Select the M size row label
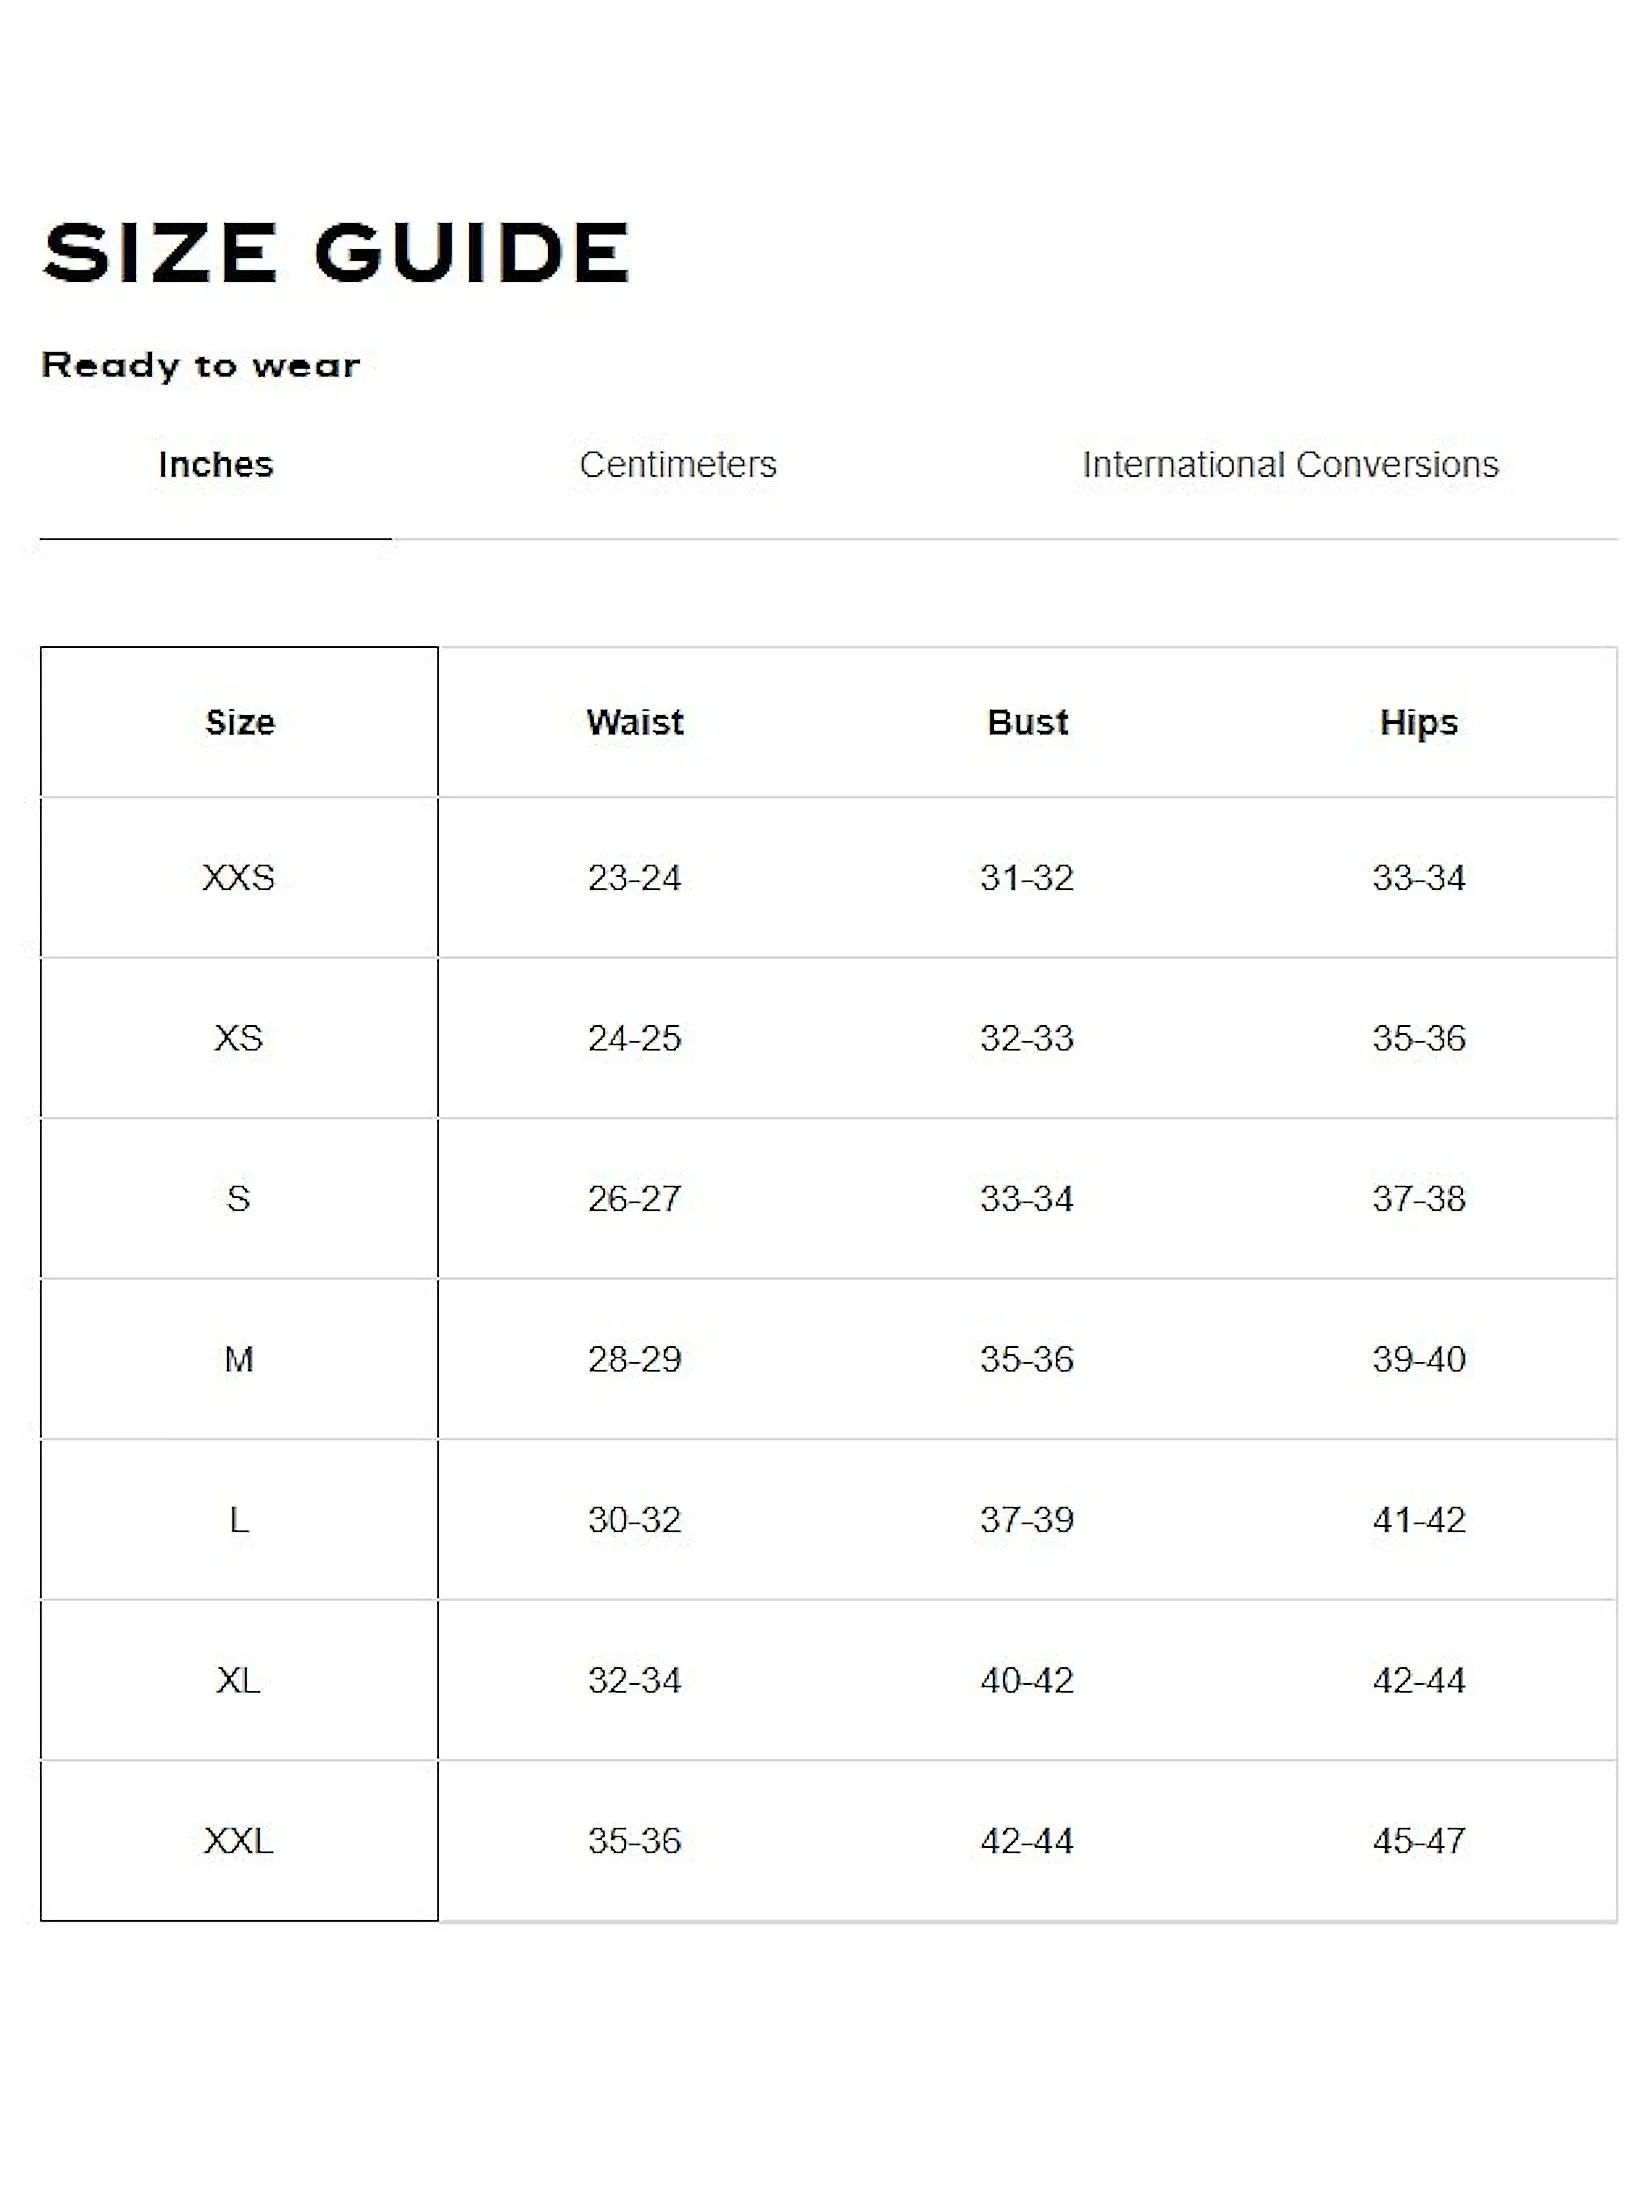This screenshot has width=1650, height=2199. [x=239, y=1359]
